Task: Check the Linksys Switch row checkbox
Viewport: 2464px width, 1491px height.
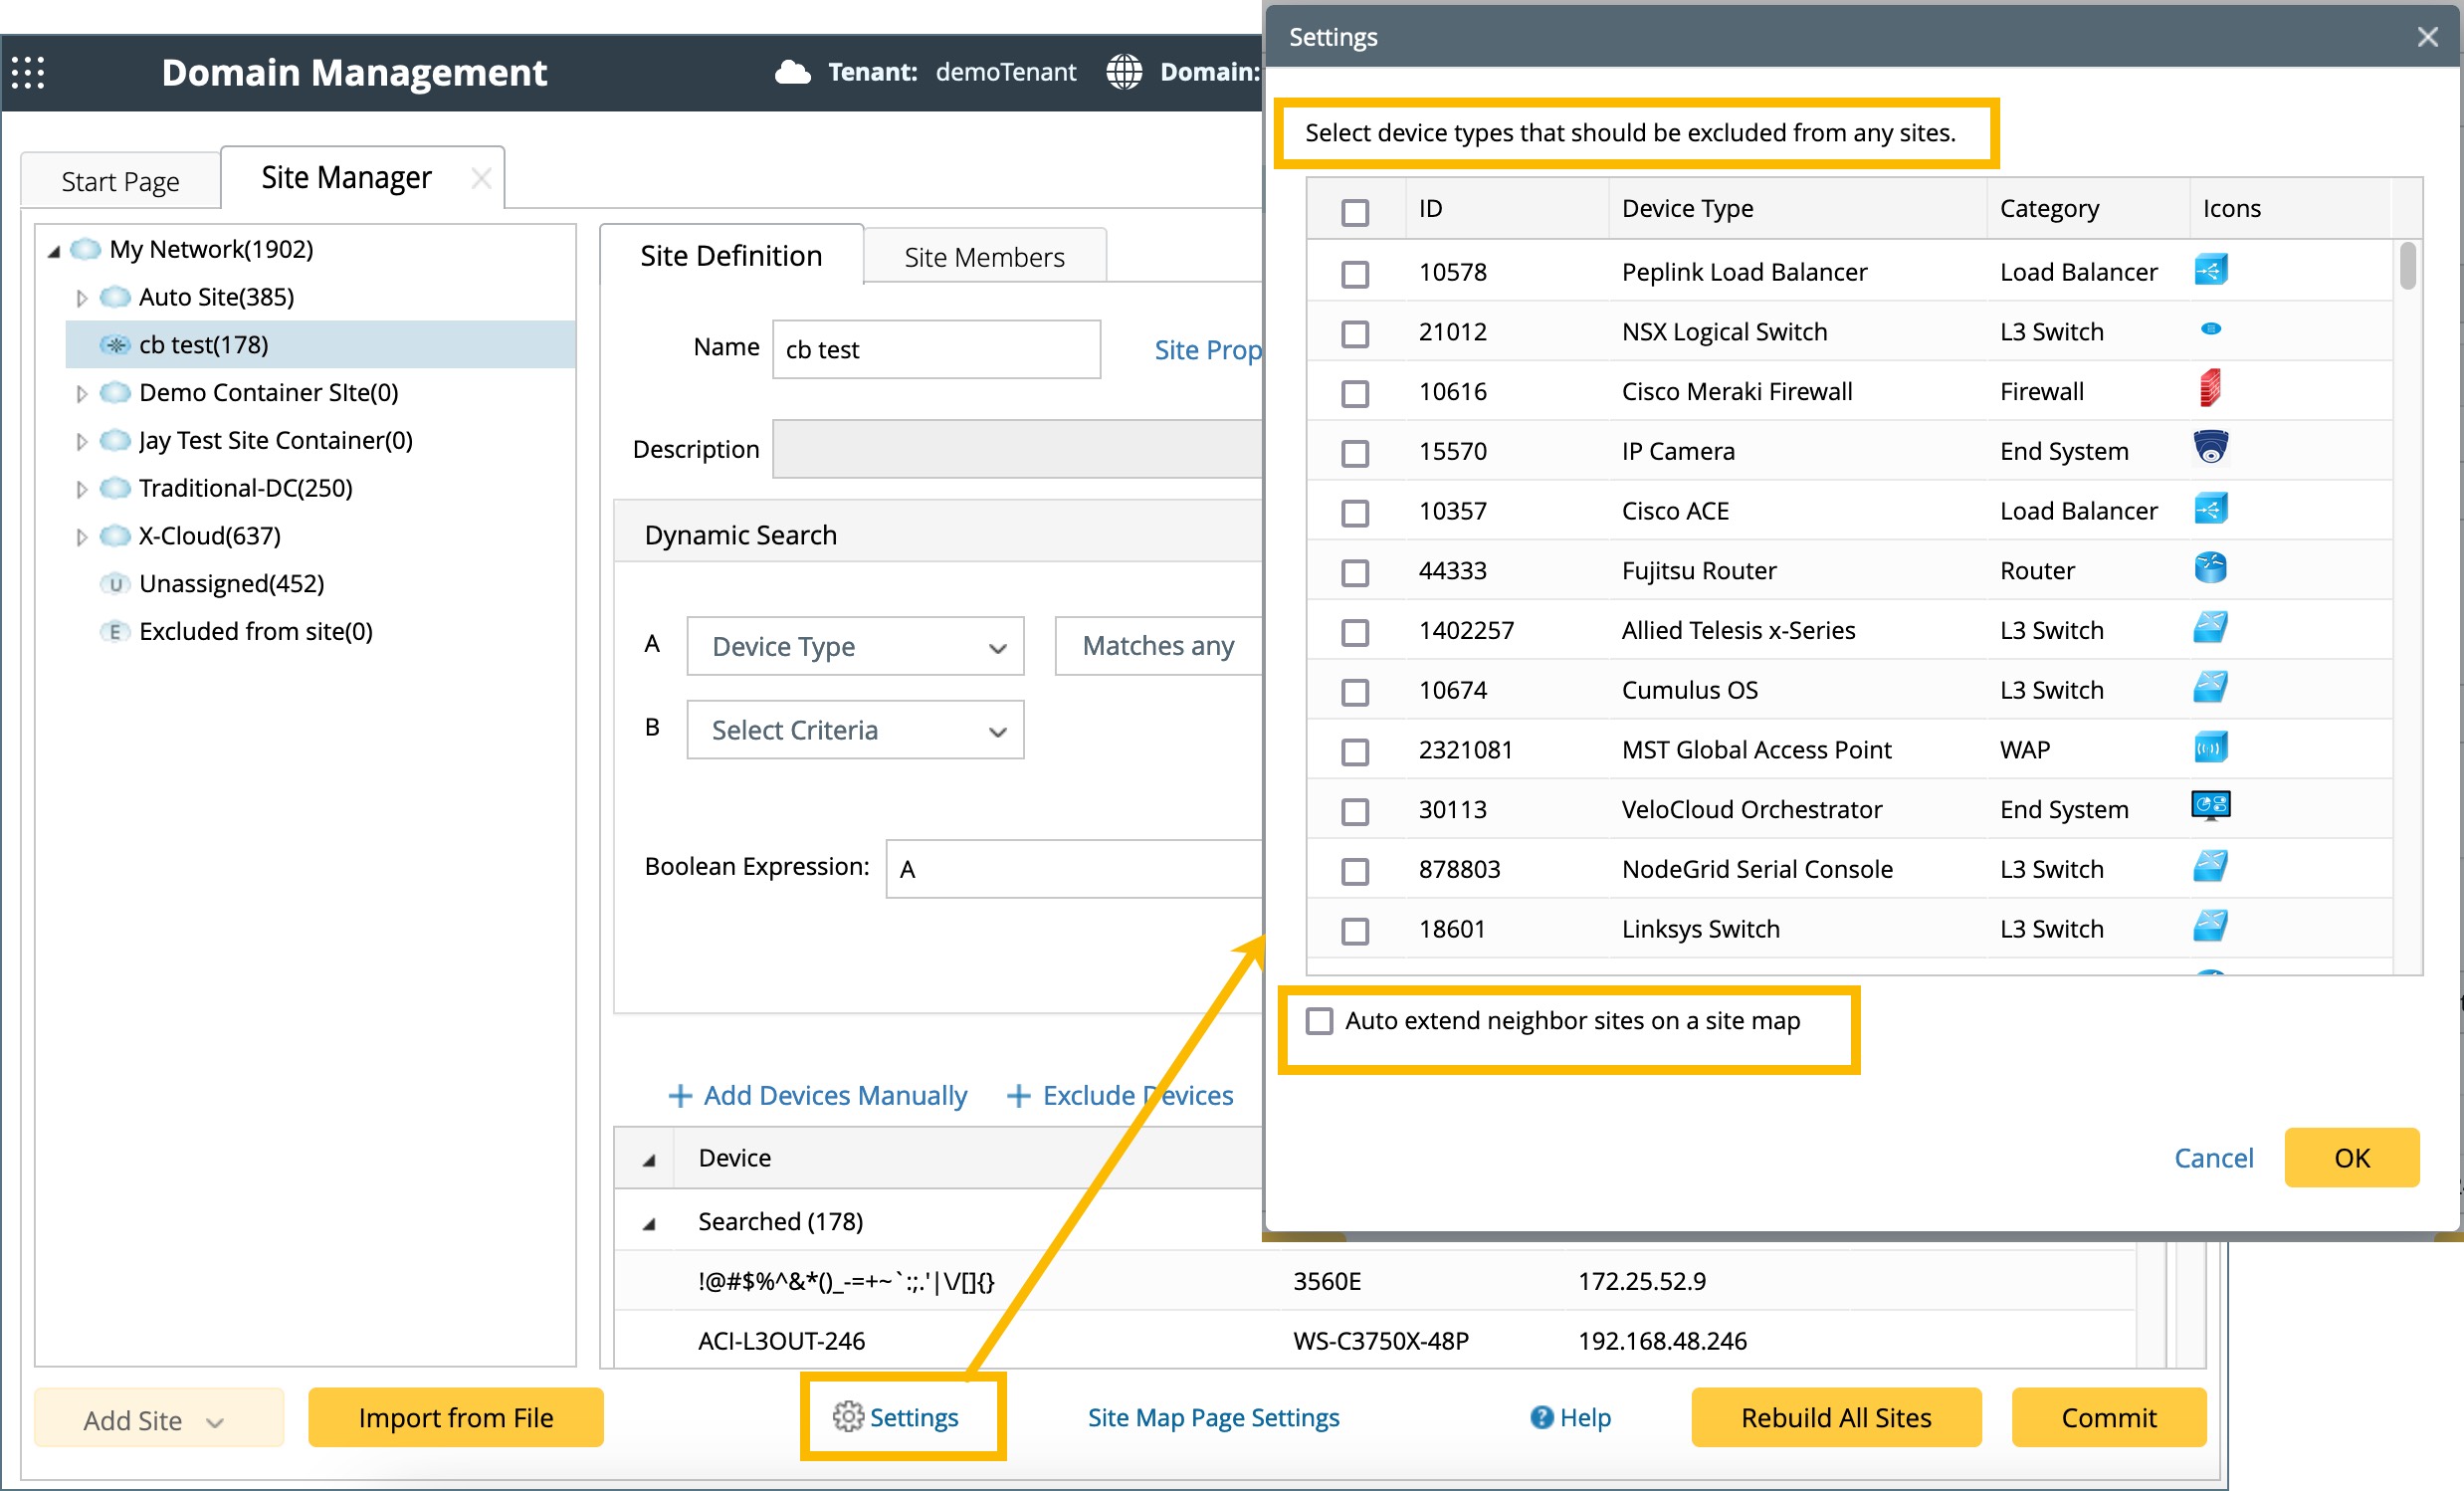Action: coord(1355,931)
